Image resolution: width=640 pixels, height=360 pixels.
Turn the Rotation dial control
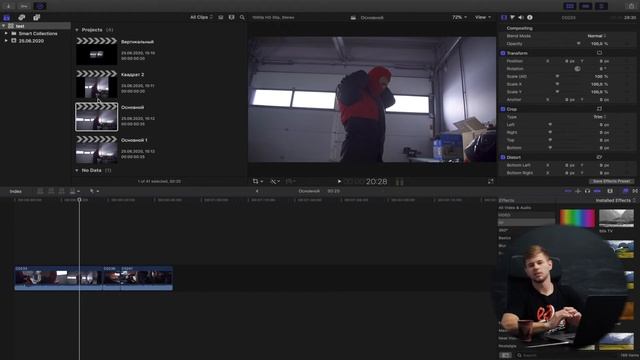577,69
